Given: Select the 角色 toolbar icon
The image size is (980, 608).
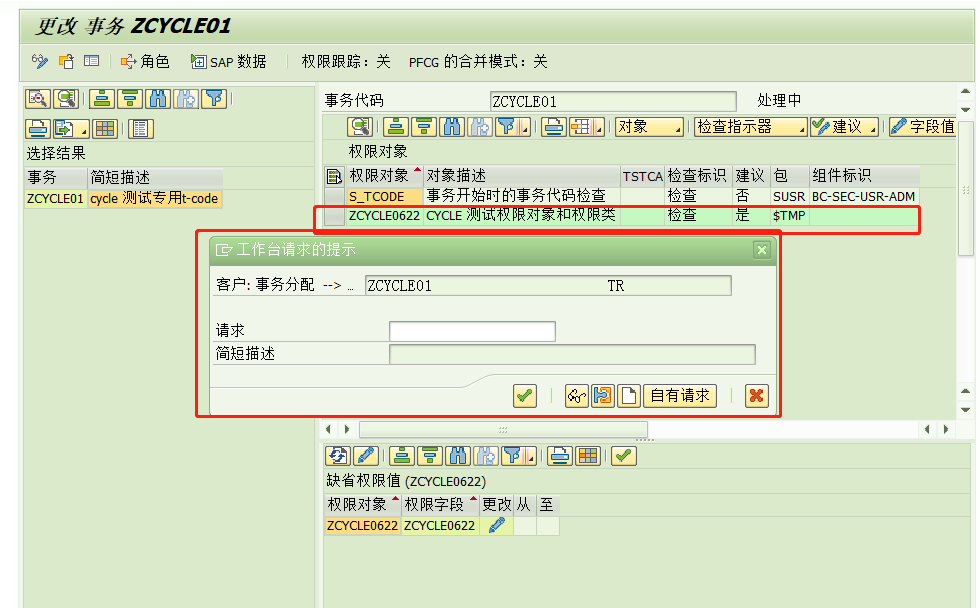Looking at the screenshot, I should coord(140,62).
